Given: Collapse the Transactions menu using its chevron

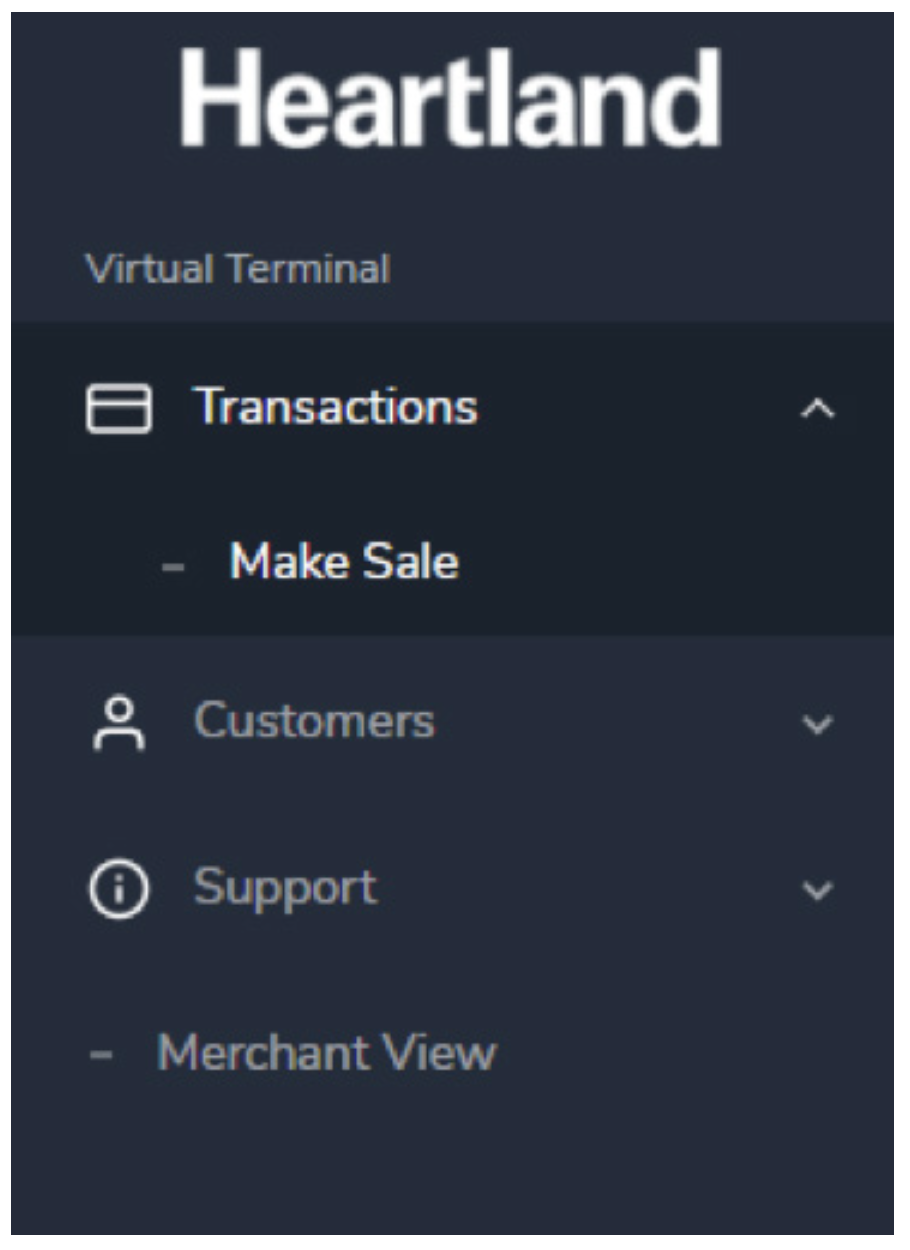Looking at the screenshot, I should coord(817,409).
